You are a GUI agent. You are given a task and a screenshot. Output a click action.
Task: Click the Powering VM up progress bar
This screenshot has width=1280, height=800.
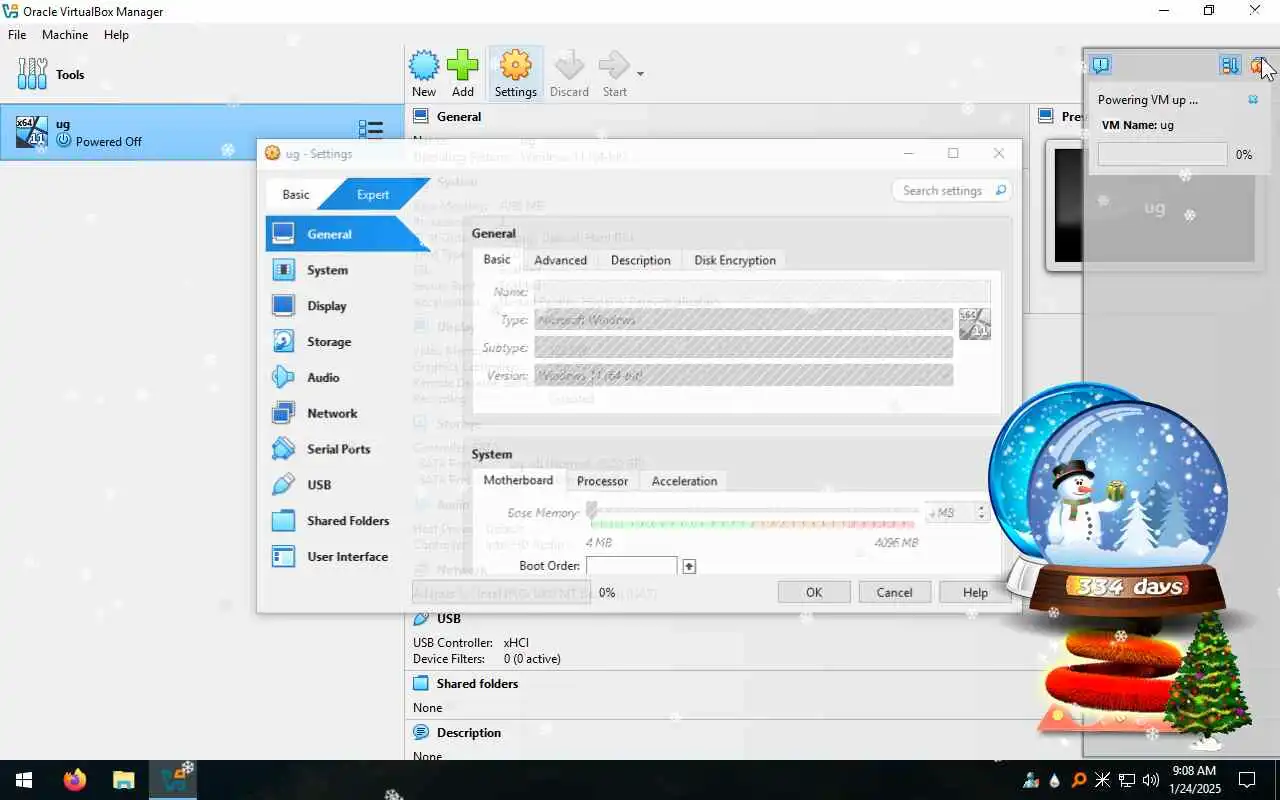1162,154
